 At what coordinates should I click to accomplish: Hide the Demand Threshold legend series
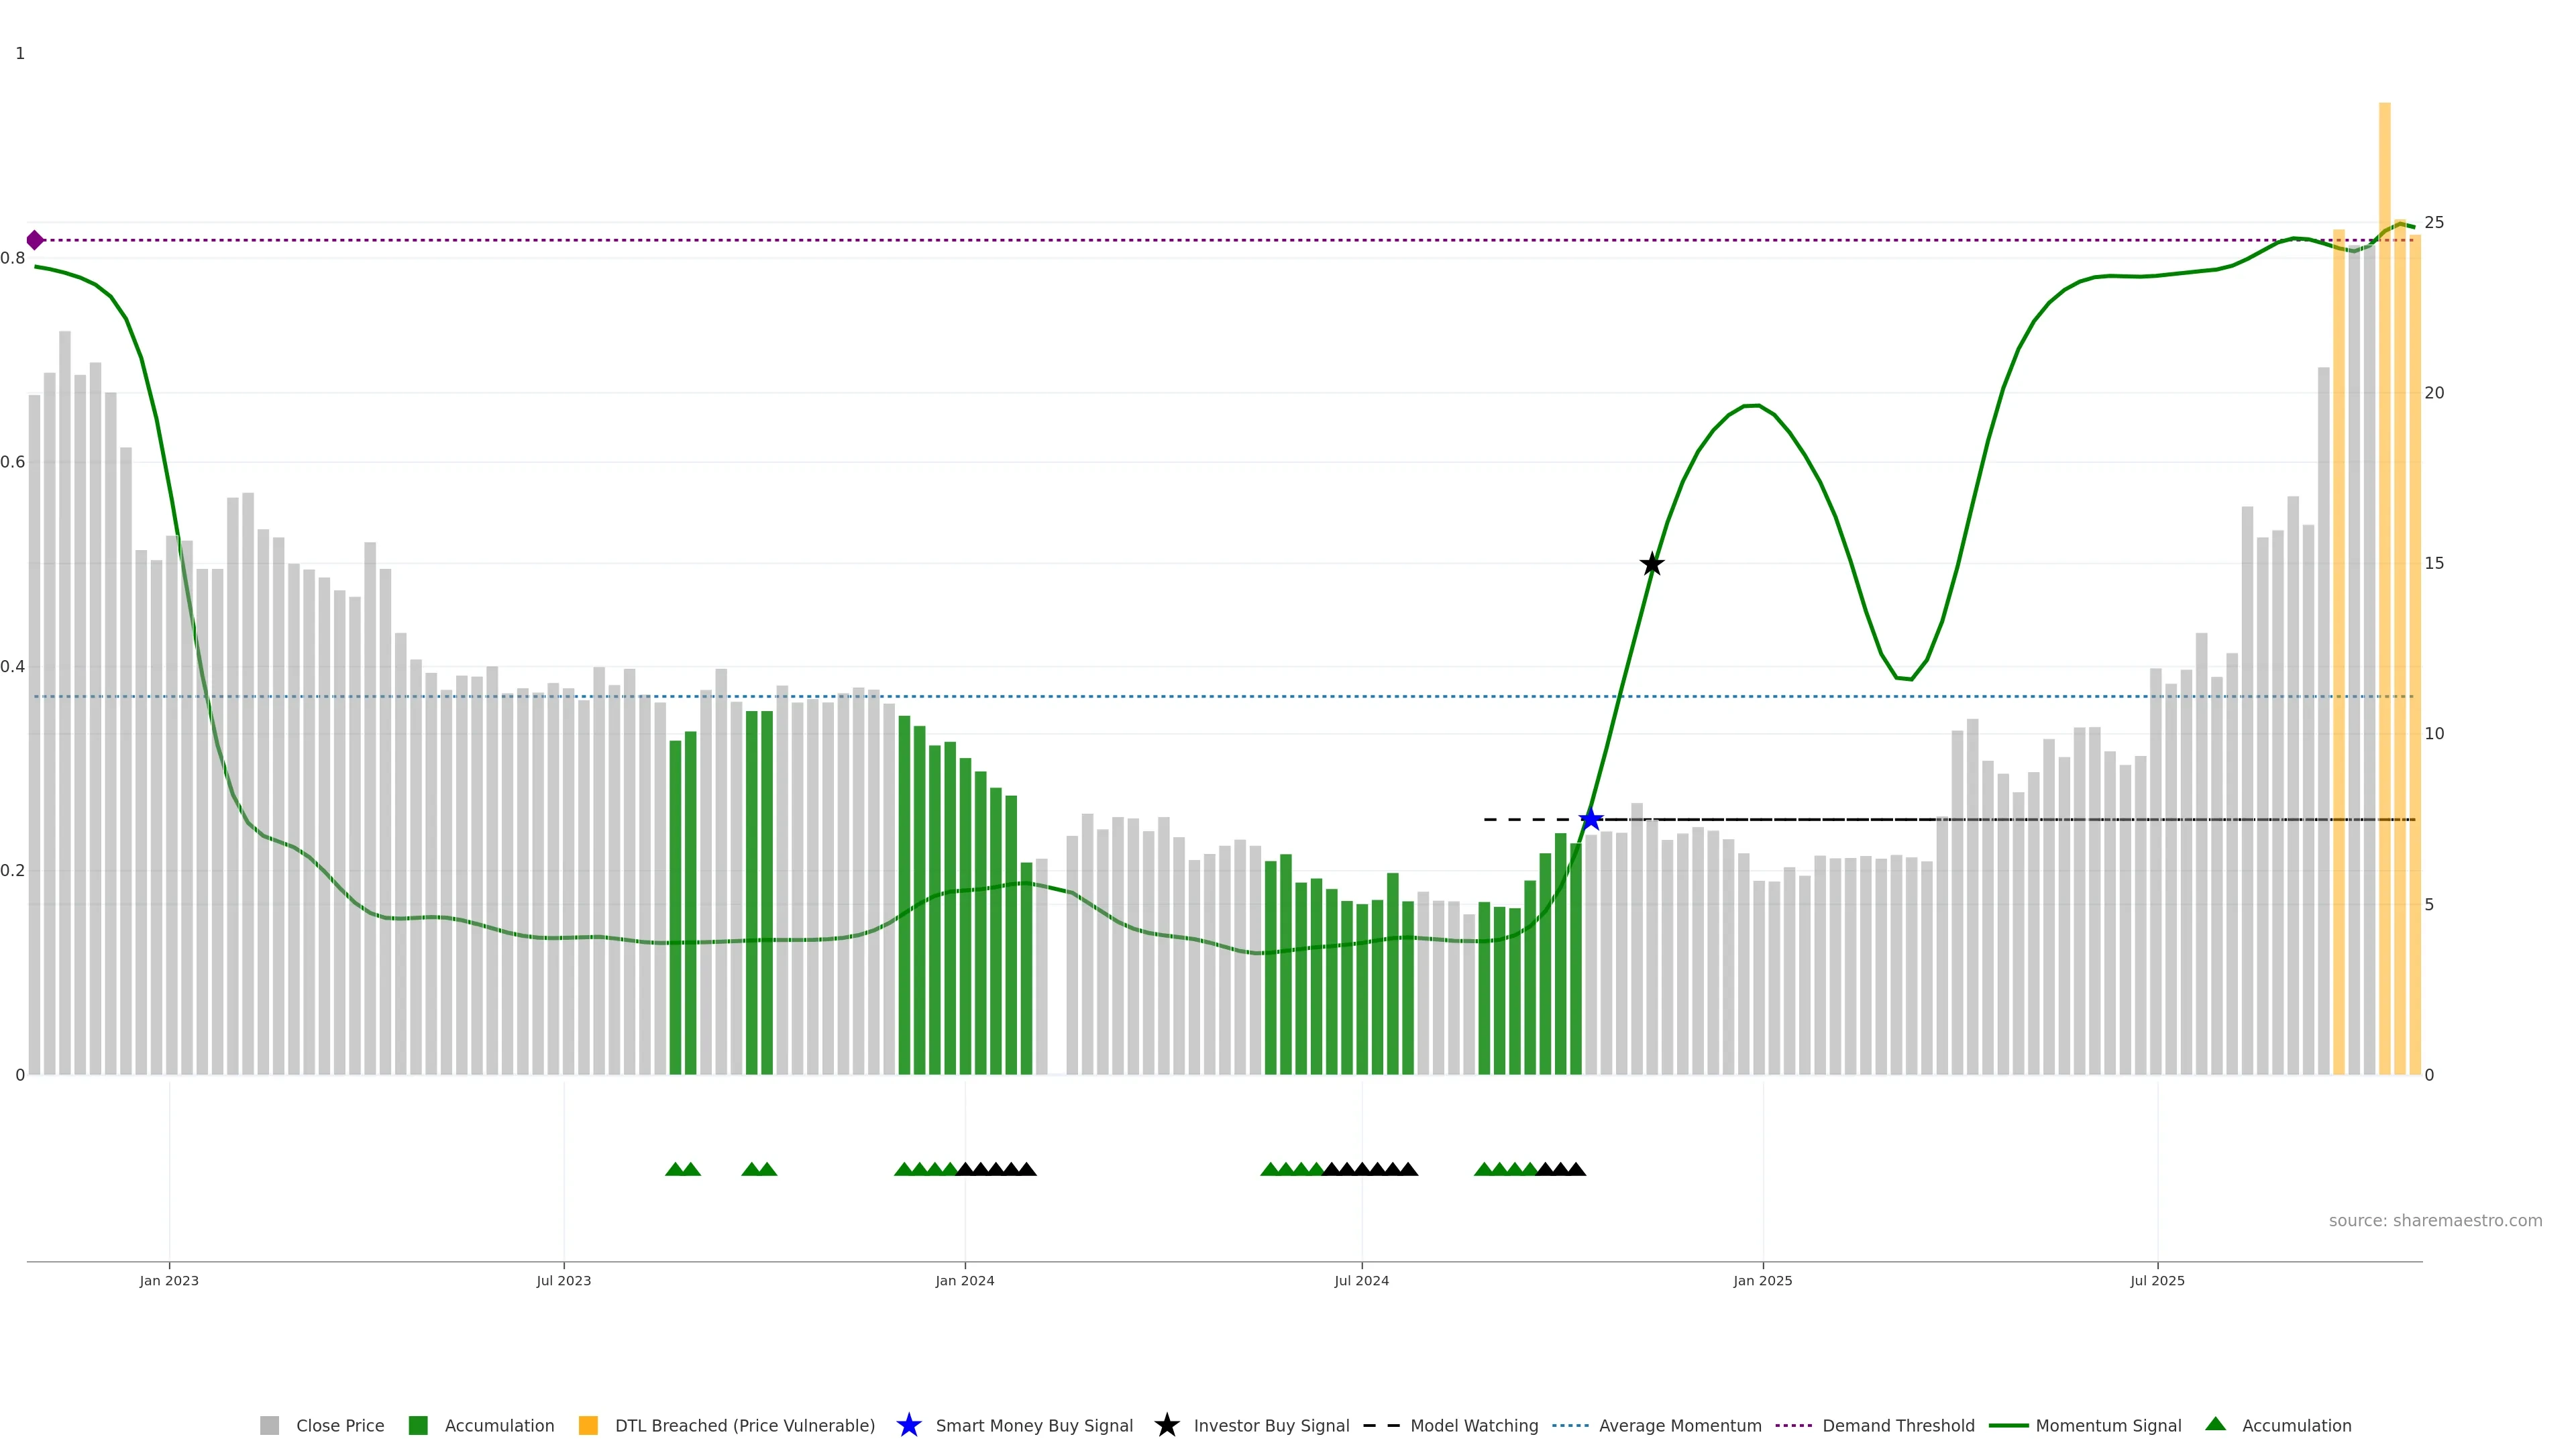click(1898, 1425)
